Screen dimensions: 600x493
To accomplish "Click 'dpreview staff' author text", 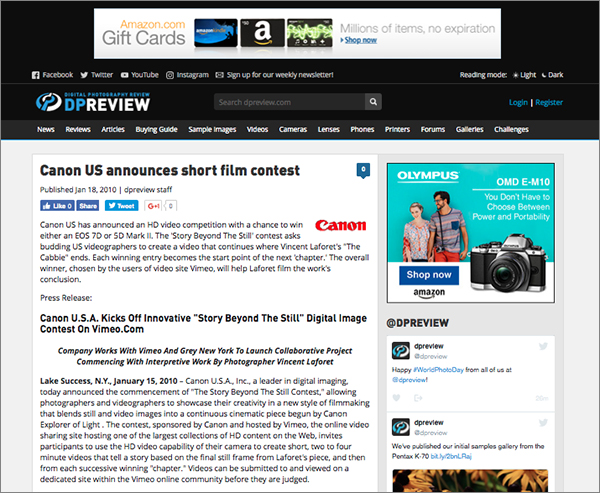I will point(148,189).
